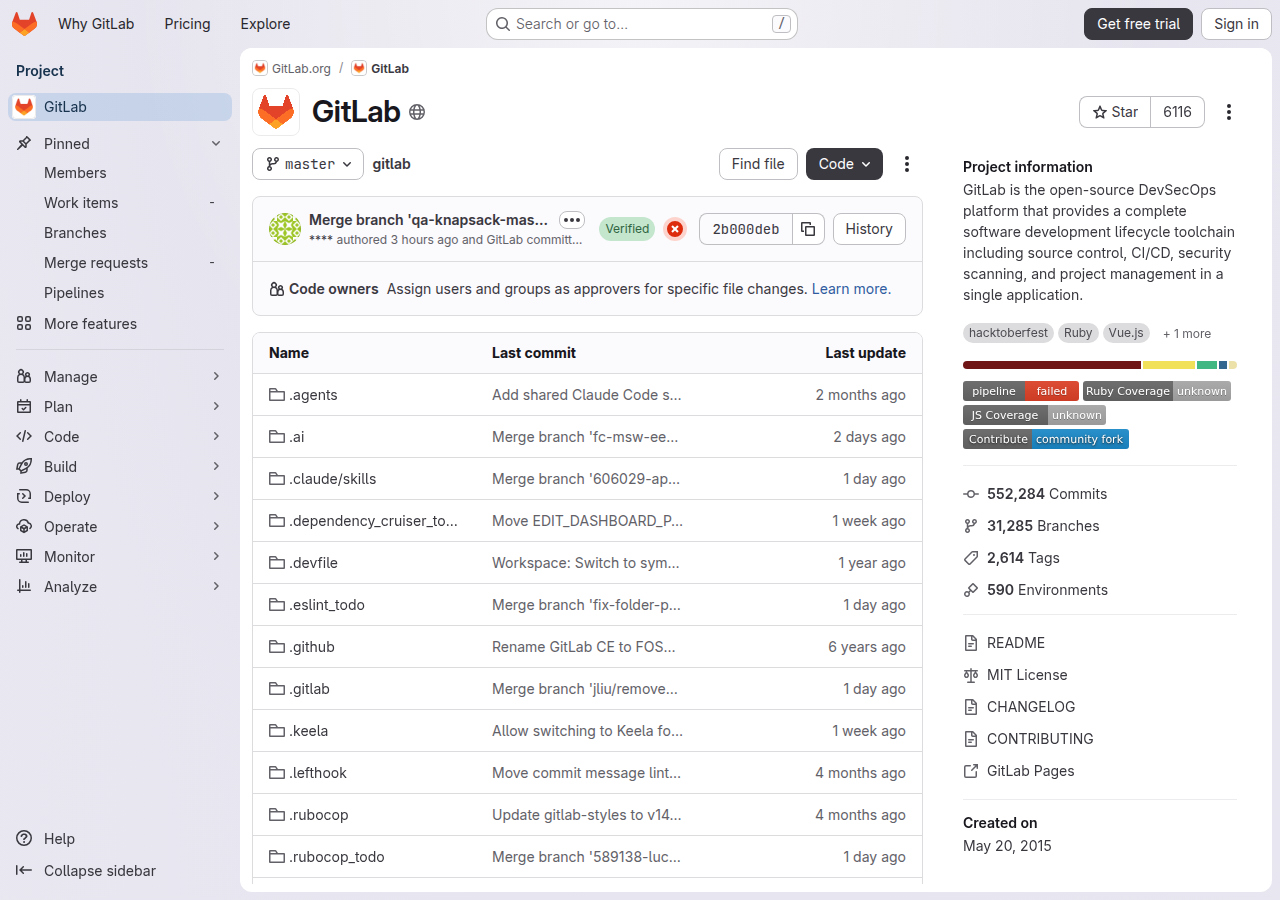Viewport: 1280px width, 900px height.
Task: Open the .github folder row
Action: click(587, 647)
